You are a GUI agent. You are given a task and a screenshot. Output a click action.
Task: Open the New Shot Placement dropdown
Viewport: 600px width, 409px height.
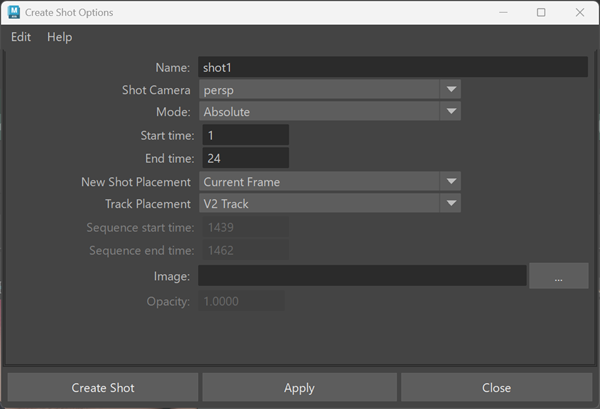(330, 182)
